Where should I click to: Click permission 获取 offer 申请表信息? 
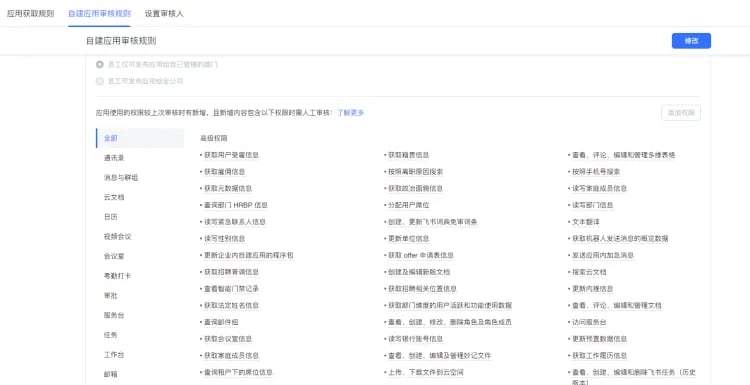point(421,255)
